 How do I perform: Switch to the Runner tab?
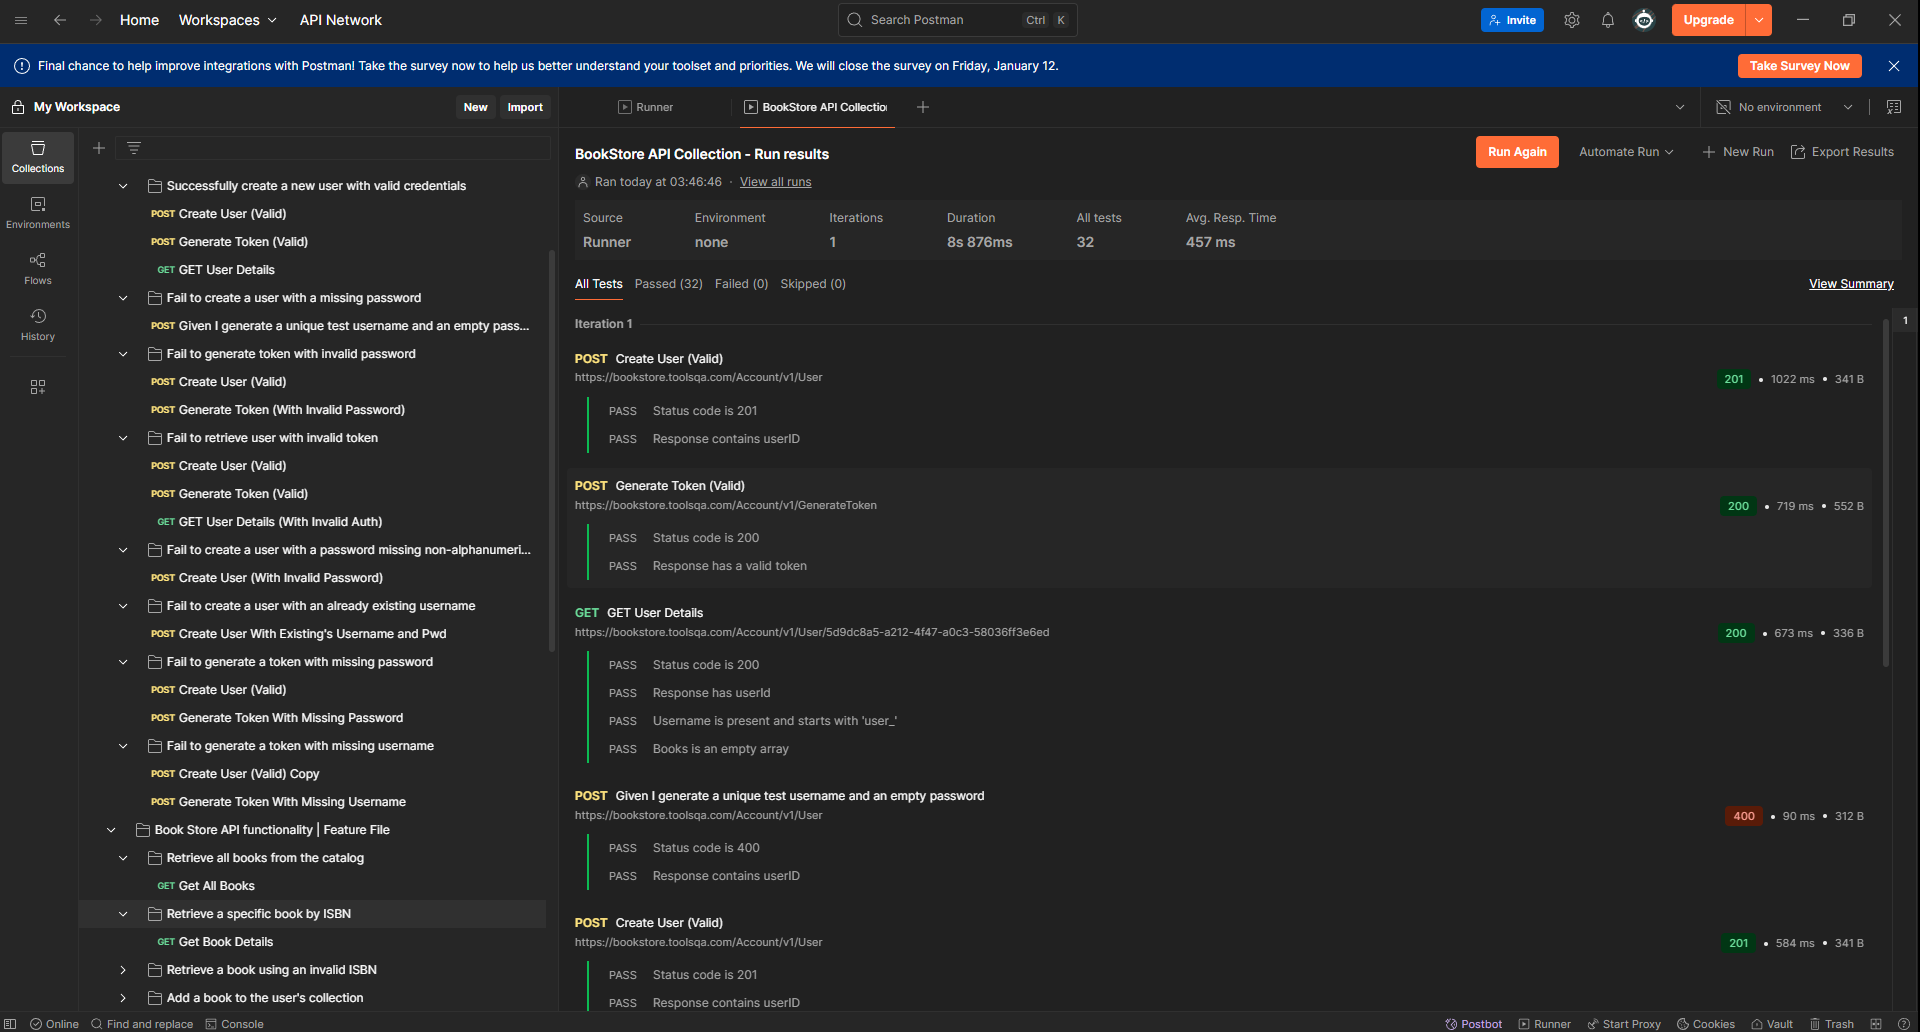(646, 107)
